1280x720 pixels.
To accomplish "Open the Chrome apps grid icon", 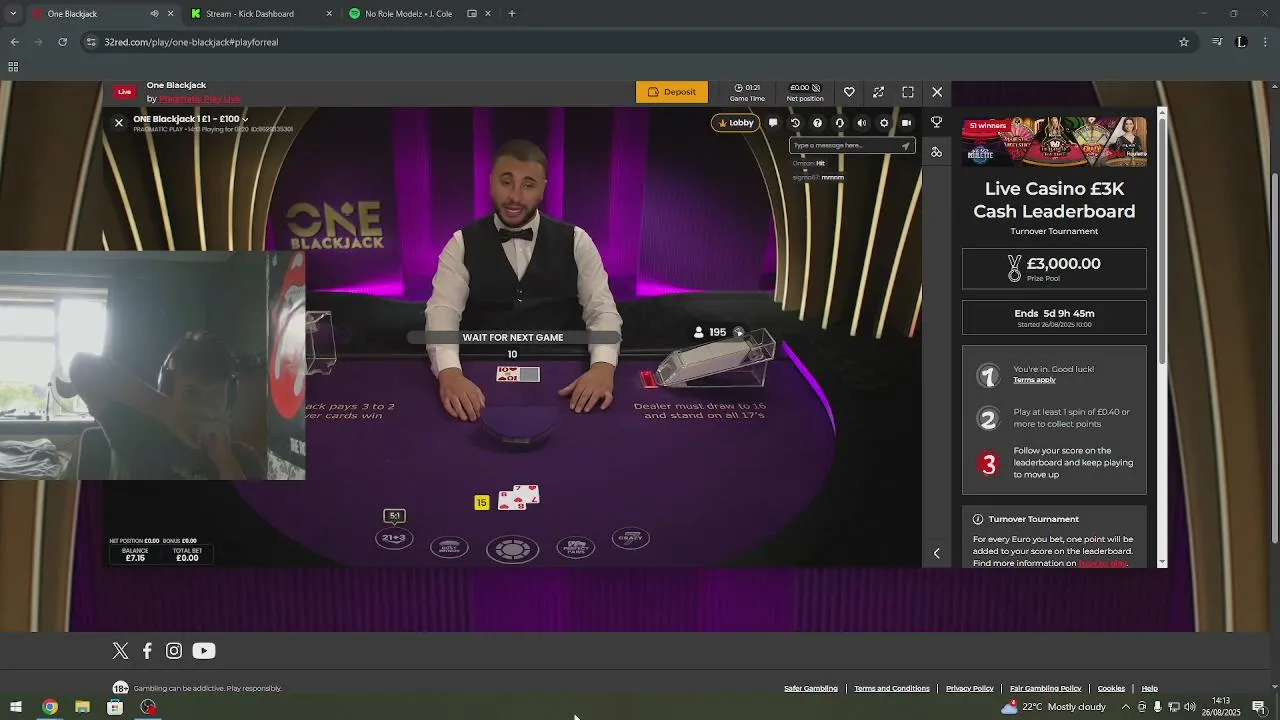I will 13,67.
